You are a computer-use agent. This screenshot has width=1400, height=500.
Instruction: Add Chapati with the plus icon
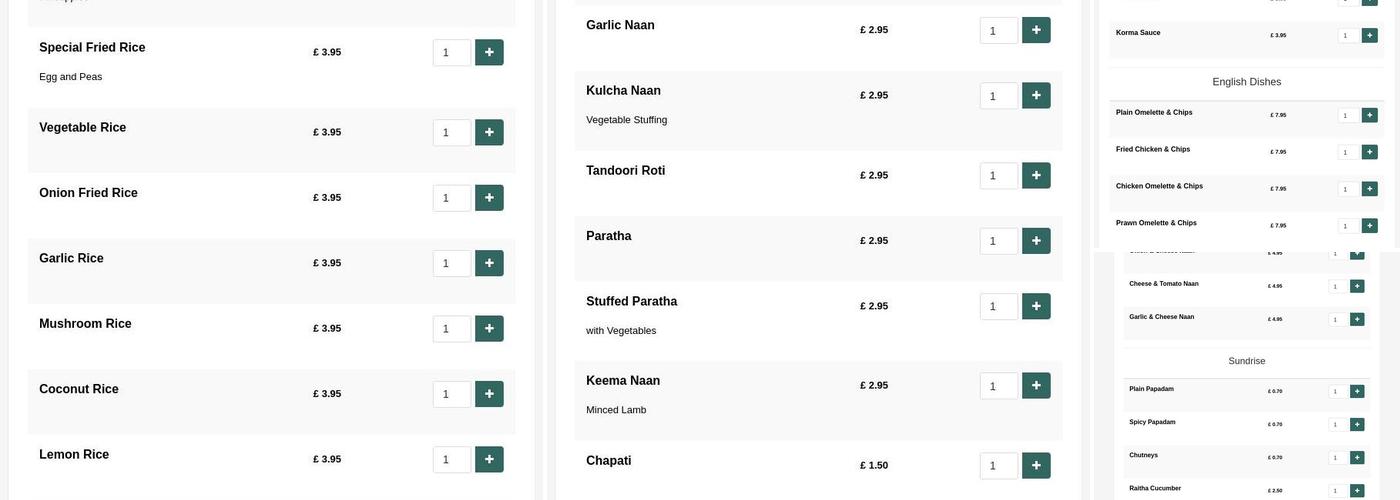1036,466
